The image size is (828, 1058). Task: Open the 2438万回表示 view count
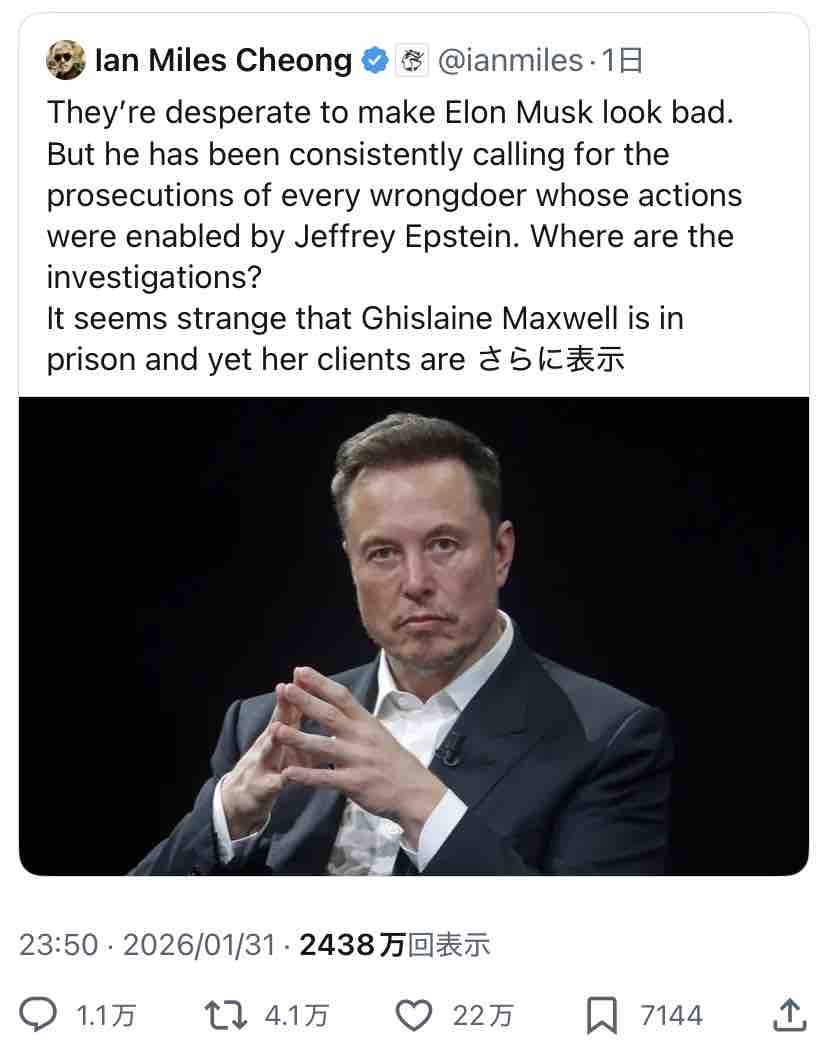395,944
